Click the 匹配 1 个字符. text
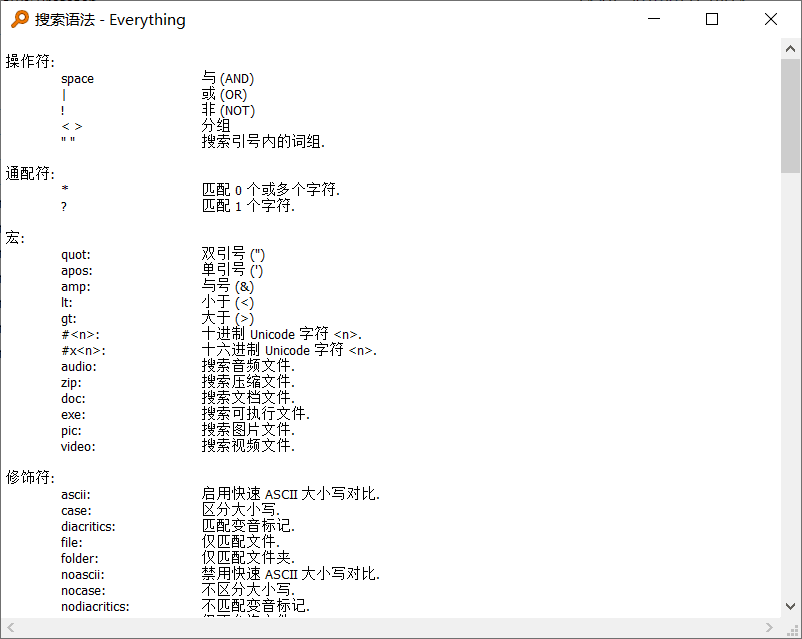Viewport: 802px width, 639px height. [248, 206]
